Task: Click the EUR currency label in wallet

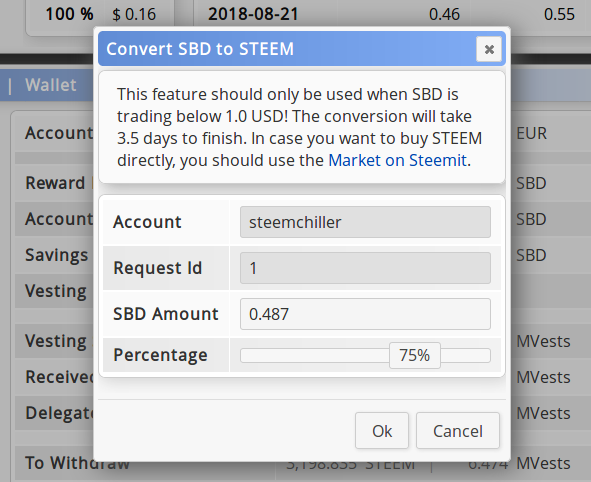Action: [x=531, y=133]
